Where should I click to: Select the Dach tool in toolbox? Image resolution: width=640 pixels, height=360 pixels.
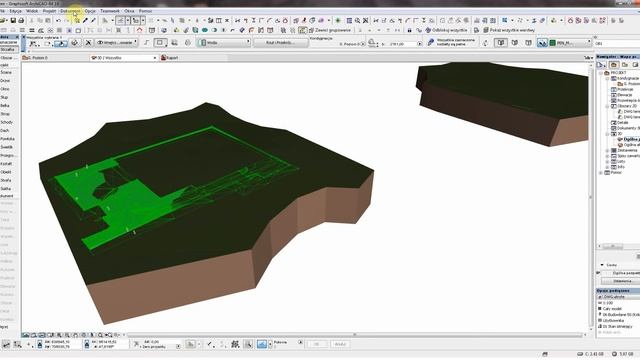pyautogui.click(x=5, y=131)
